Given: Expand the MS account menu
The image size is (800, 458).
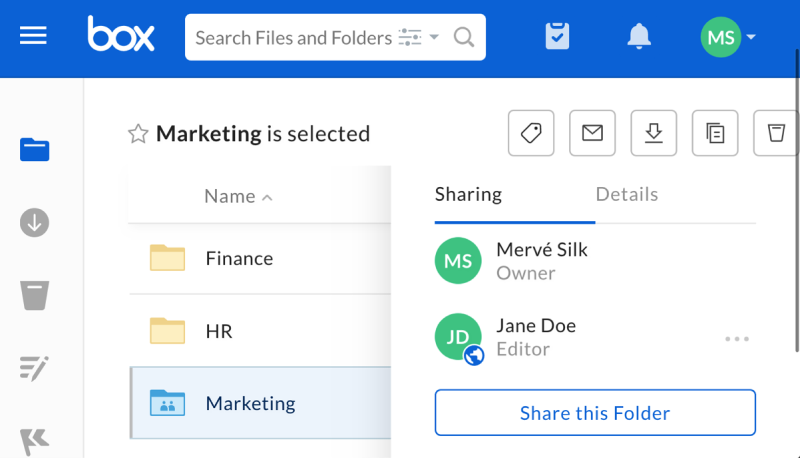Looking at the screenshot, I should click(x=728, y=38).
